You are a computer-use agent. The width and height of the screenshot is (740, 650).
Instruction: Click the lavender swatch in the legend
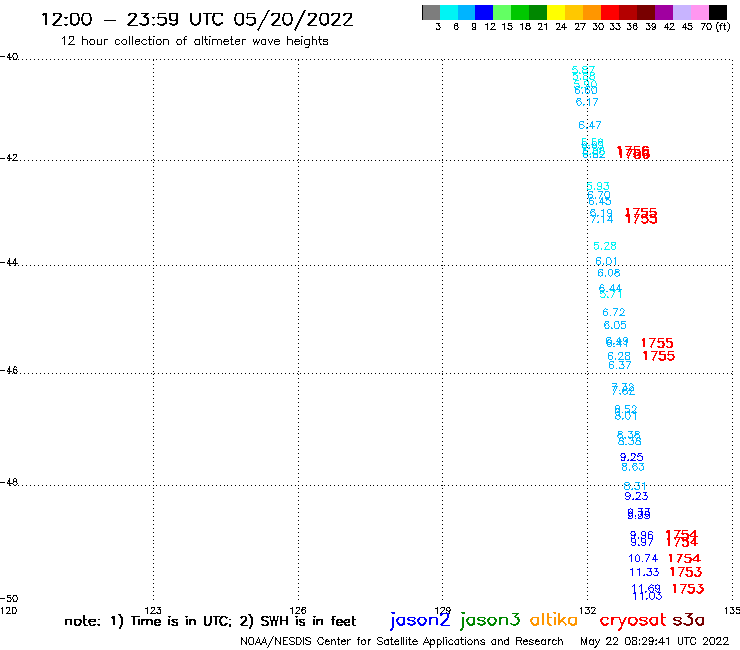(682, 12)
